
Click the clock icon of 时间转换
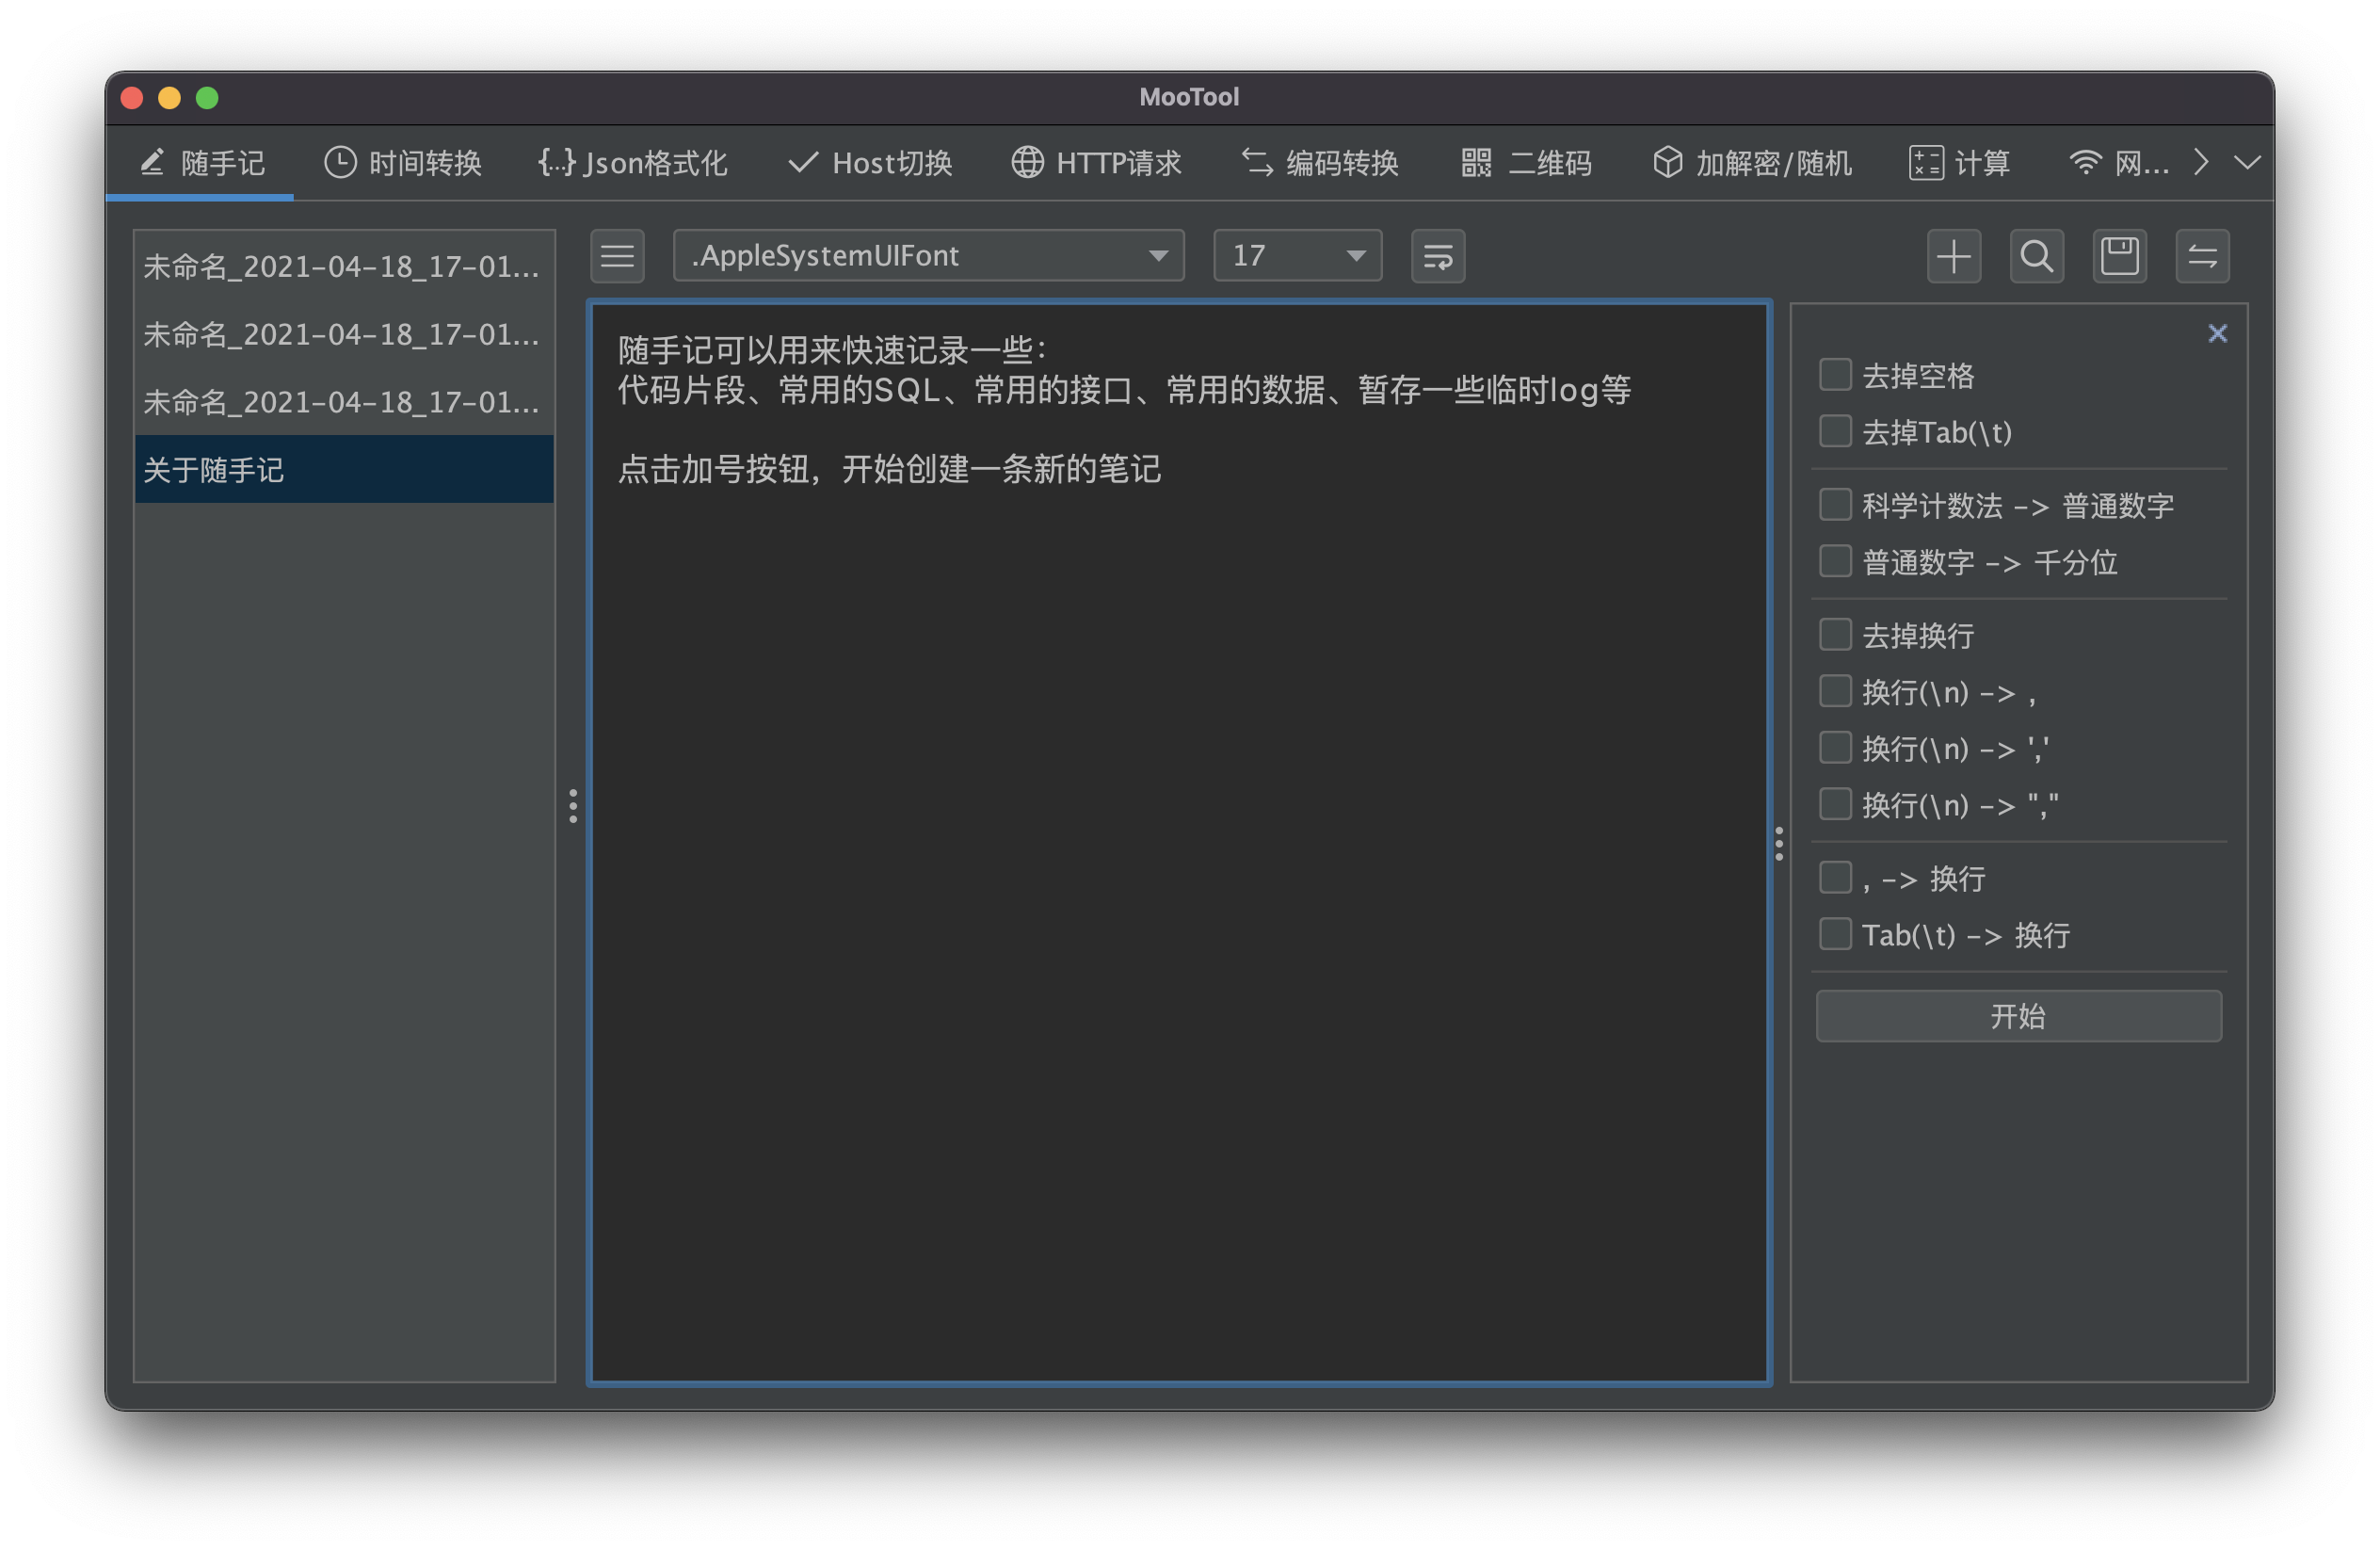point(340,162)
